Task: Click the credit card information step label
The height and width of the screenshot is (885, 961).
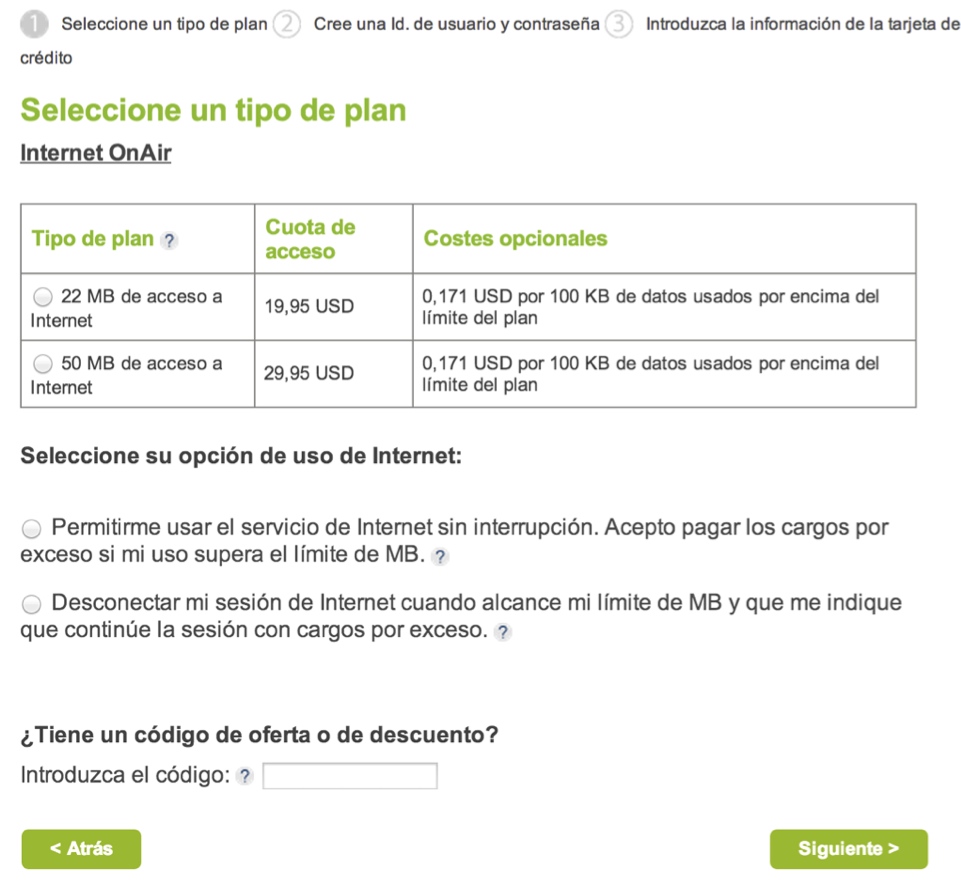Action: click(x=801, y=24)
